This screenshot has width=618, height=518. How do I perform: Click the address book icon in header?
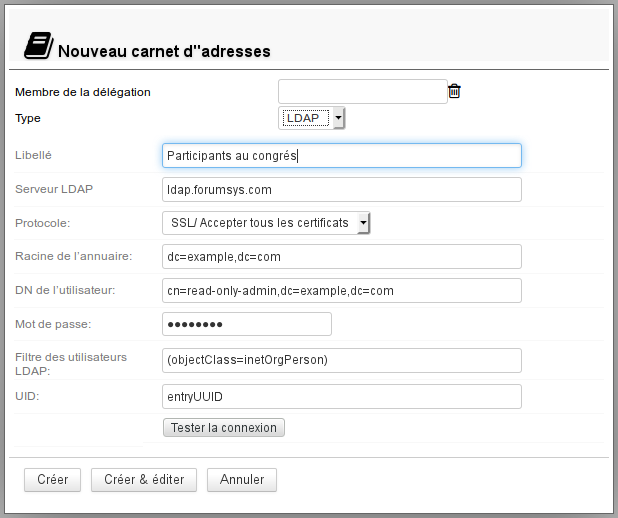click(39, 46)
